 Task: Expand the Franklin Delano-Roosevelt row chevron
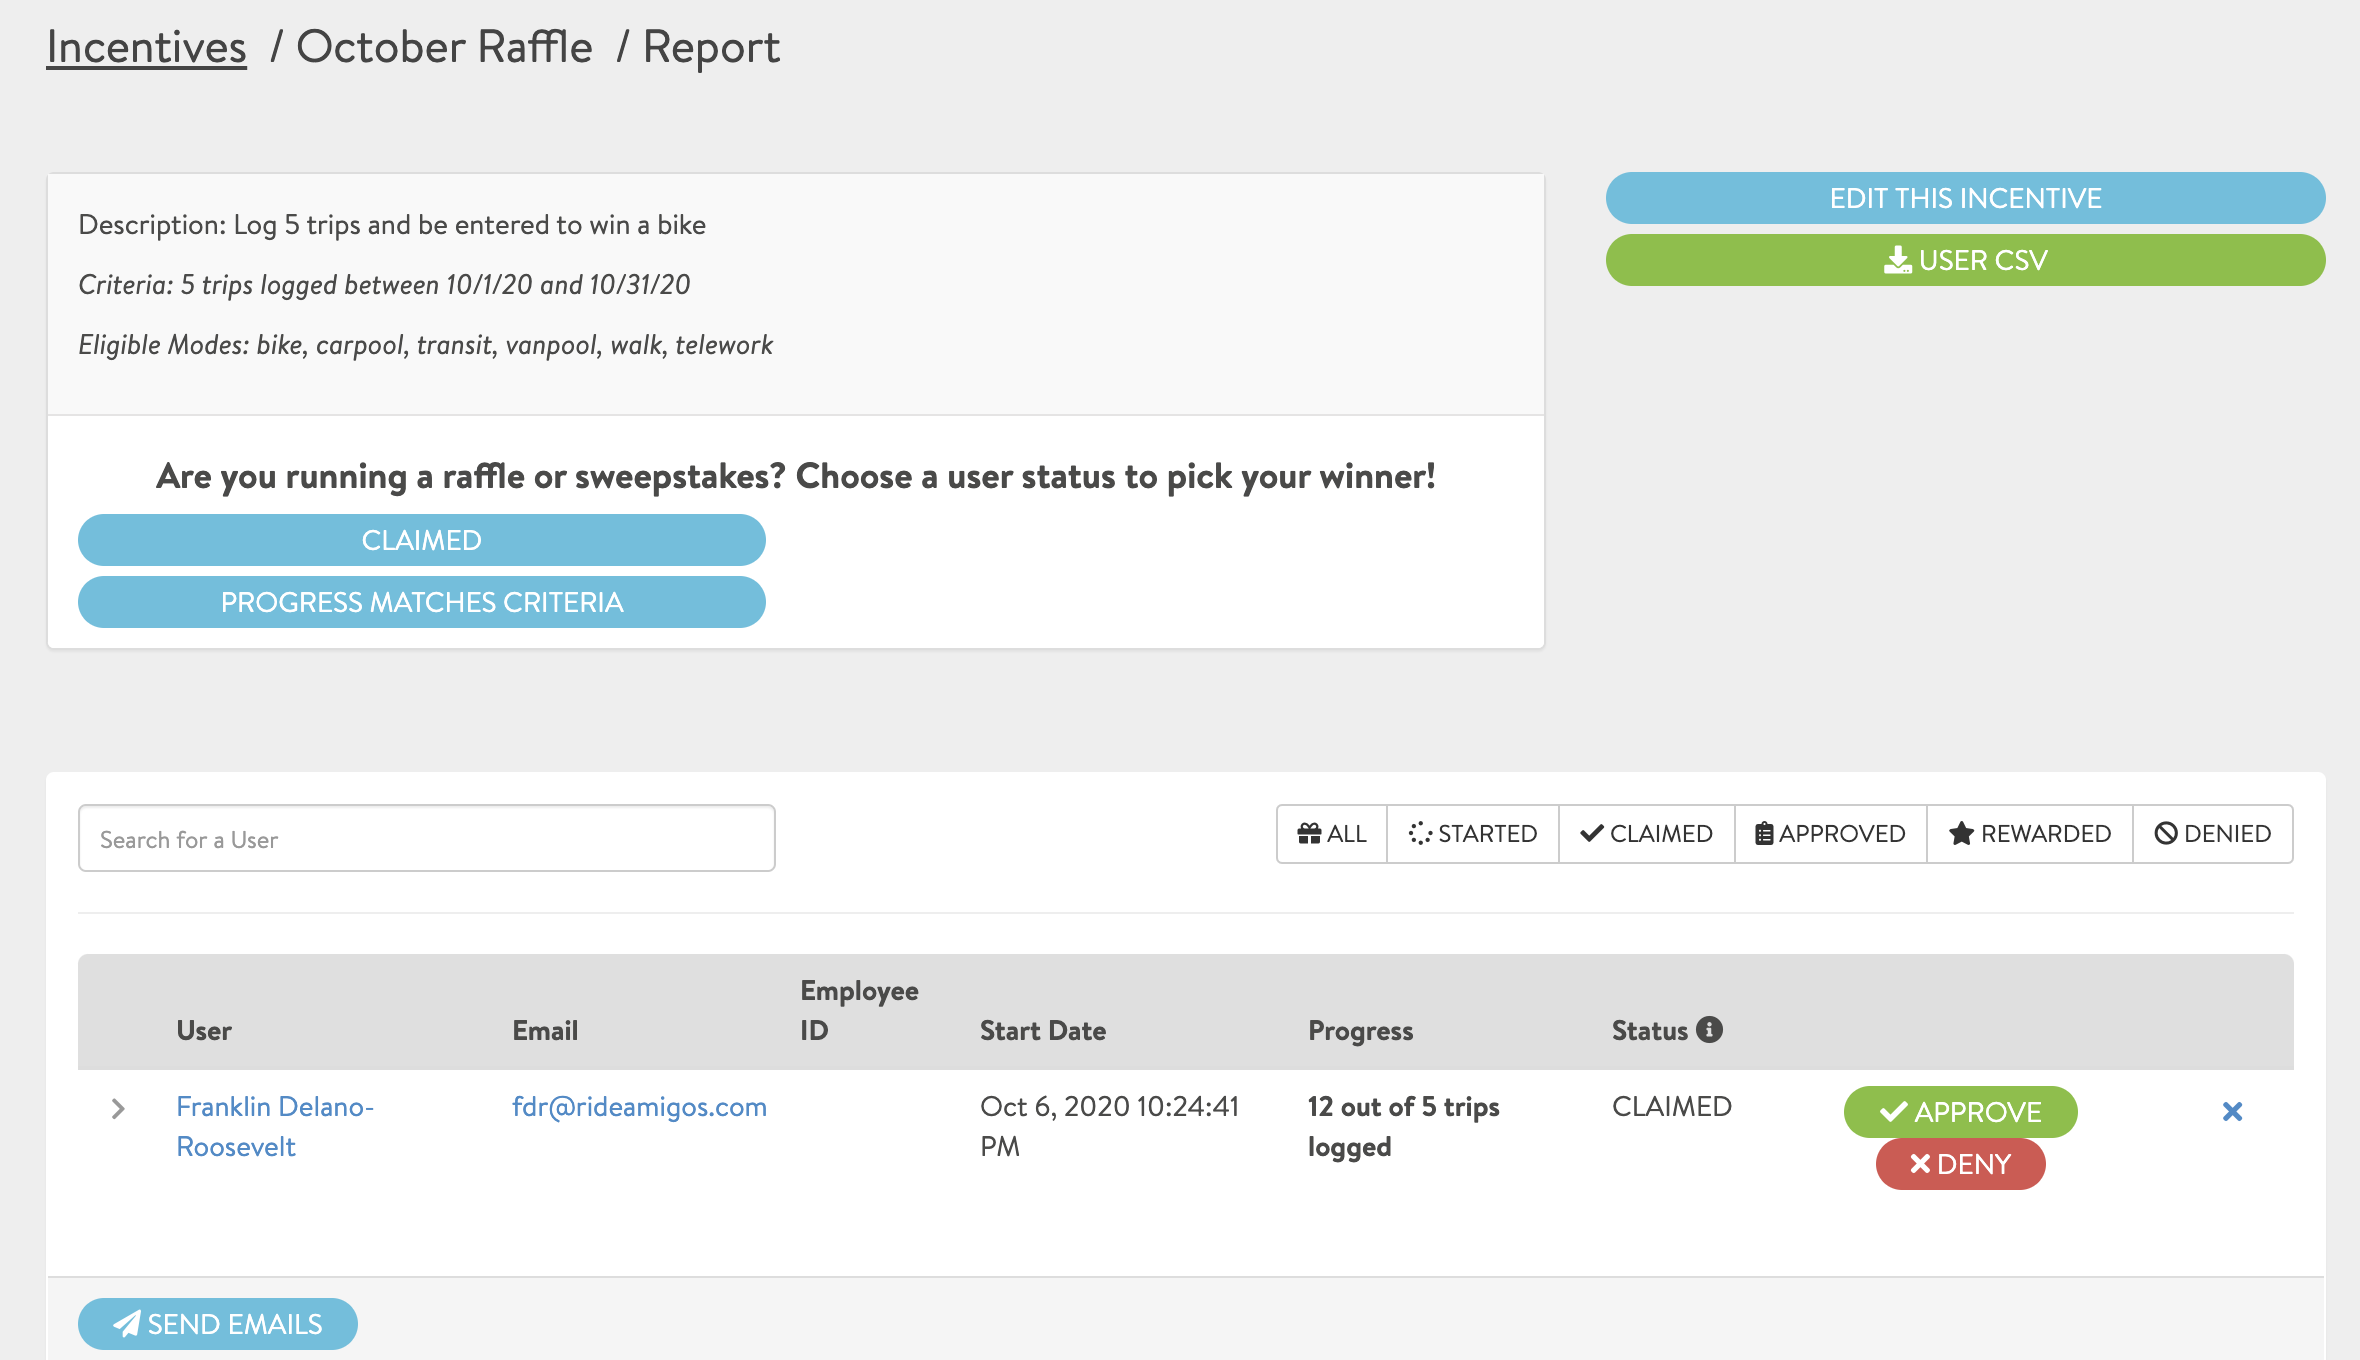click(118, 1108)
